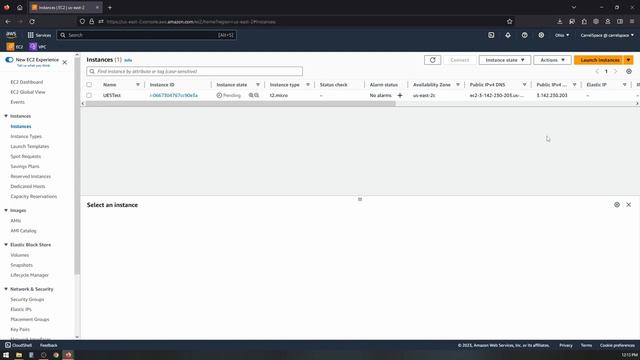Check the select-all instances checkbox
This screenshot has width=640, height=360.
(x=89, y=84)
